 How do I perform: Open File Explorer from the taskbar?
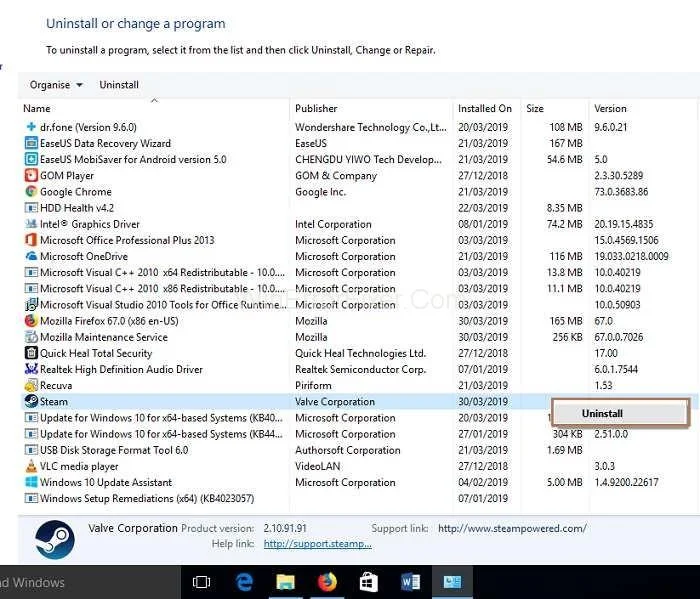pyautogui.click(x=285, y=582)
